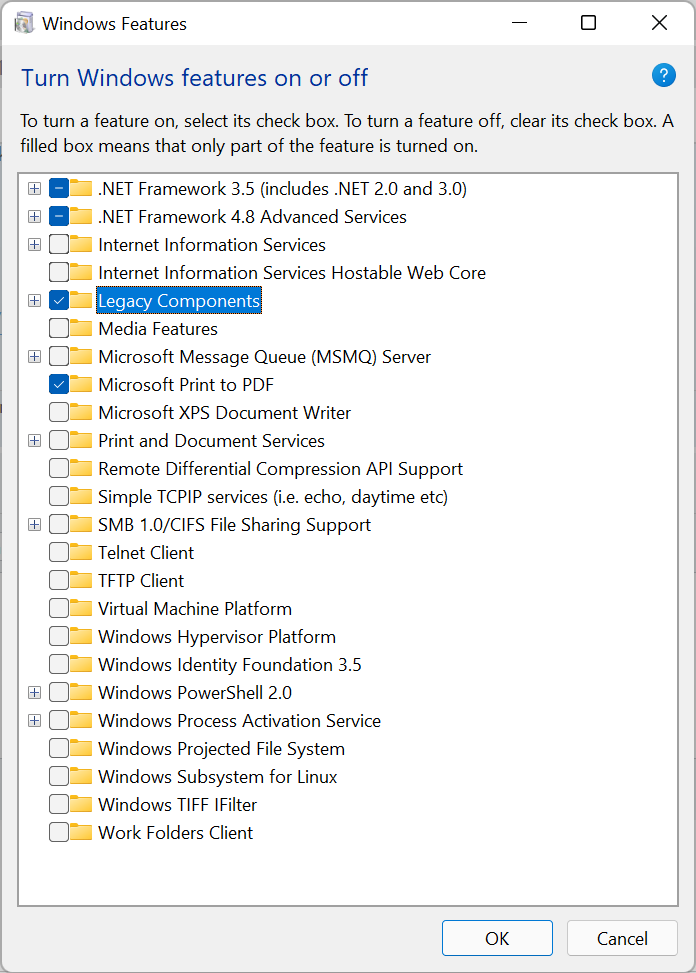Click folder icon next to Windows Subsystem for Linux
The image size is (696, 973).
pos(81,776)
